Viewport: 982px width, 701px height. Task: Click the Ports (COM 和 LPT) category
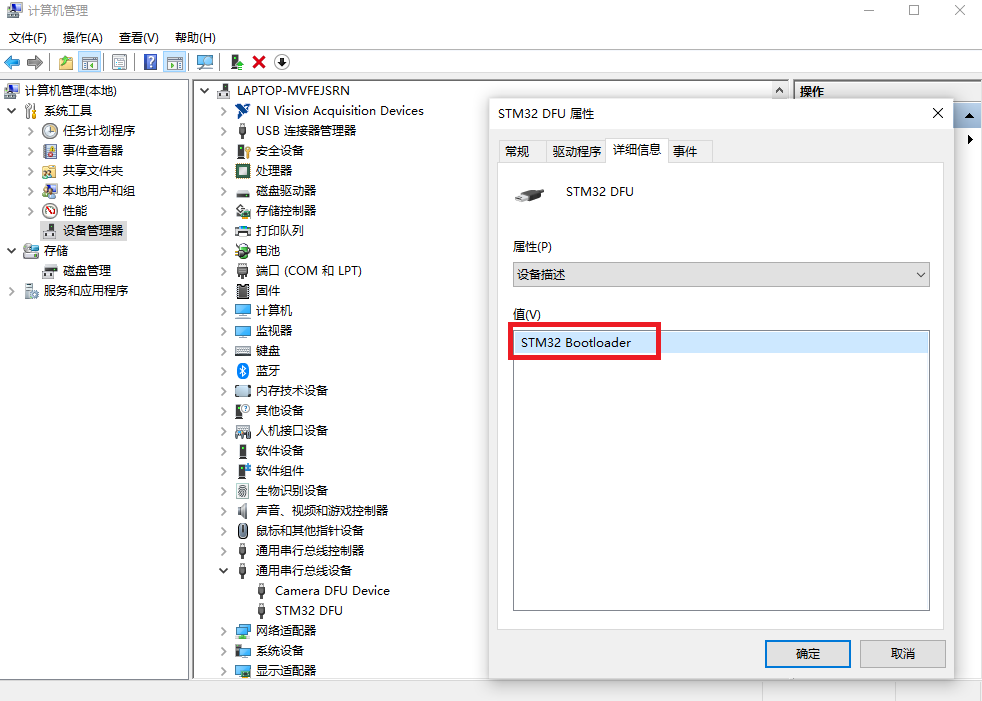pyautogui.click(x=309, y=271)
